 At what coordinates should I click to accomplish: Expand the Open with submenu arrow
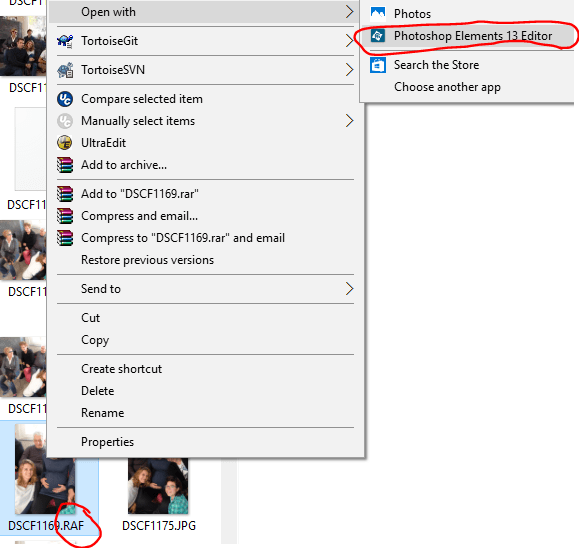tap(349, 12)
